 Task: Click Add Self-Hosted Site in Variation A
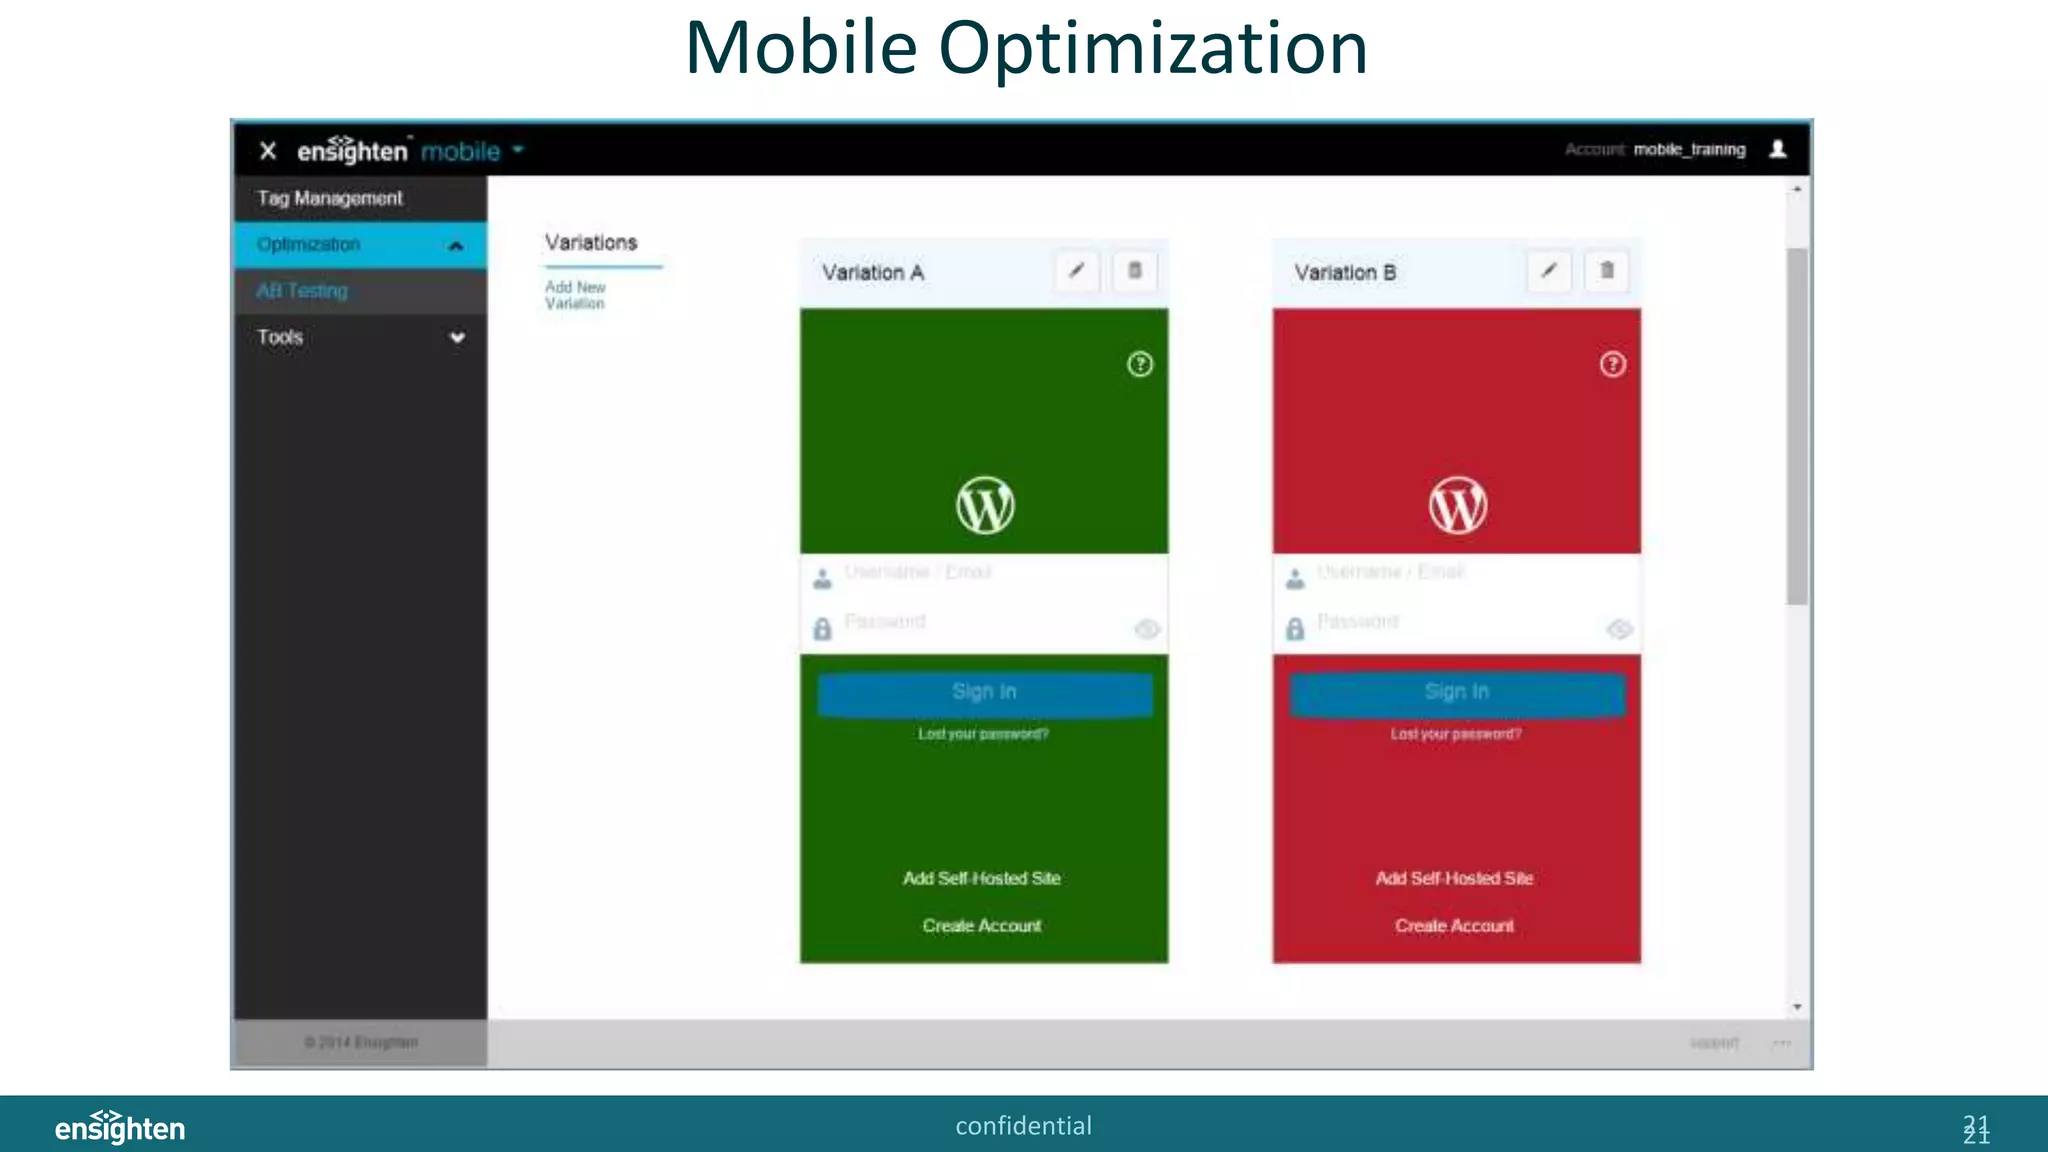click(x=982, y=878)
